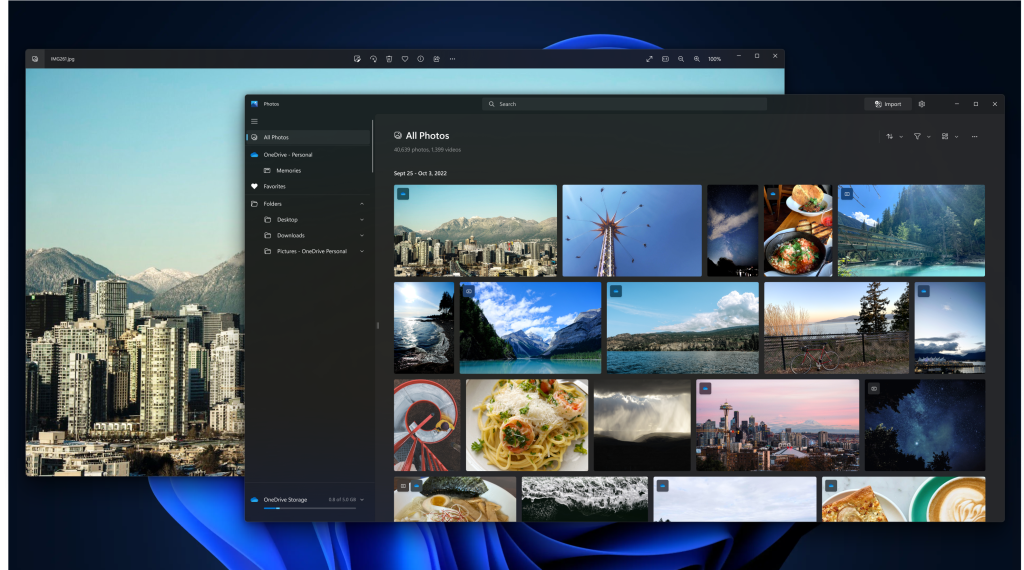The image size is (1024, 570).
Task: Expand OneDrive Storage details chevron
Action: [x=362, y=499]
